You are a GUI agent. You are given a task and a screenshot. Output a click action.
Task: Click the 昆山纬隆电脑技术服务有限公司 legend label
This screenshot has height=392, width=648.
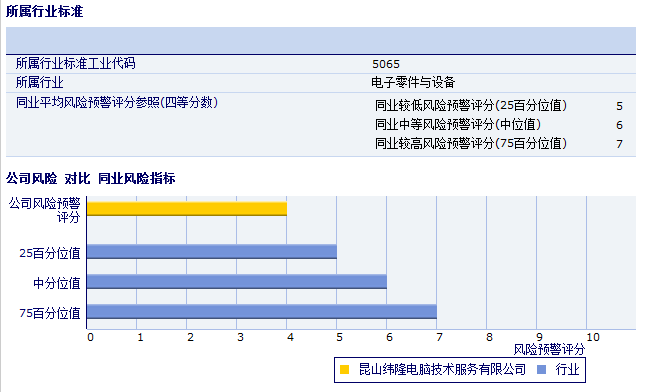(x=442, y=369)
